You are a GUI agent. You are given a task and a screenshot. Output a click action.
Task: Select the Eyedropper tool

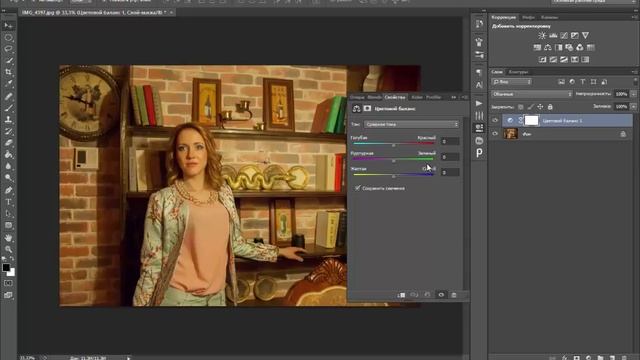coord(8,84)
